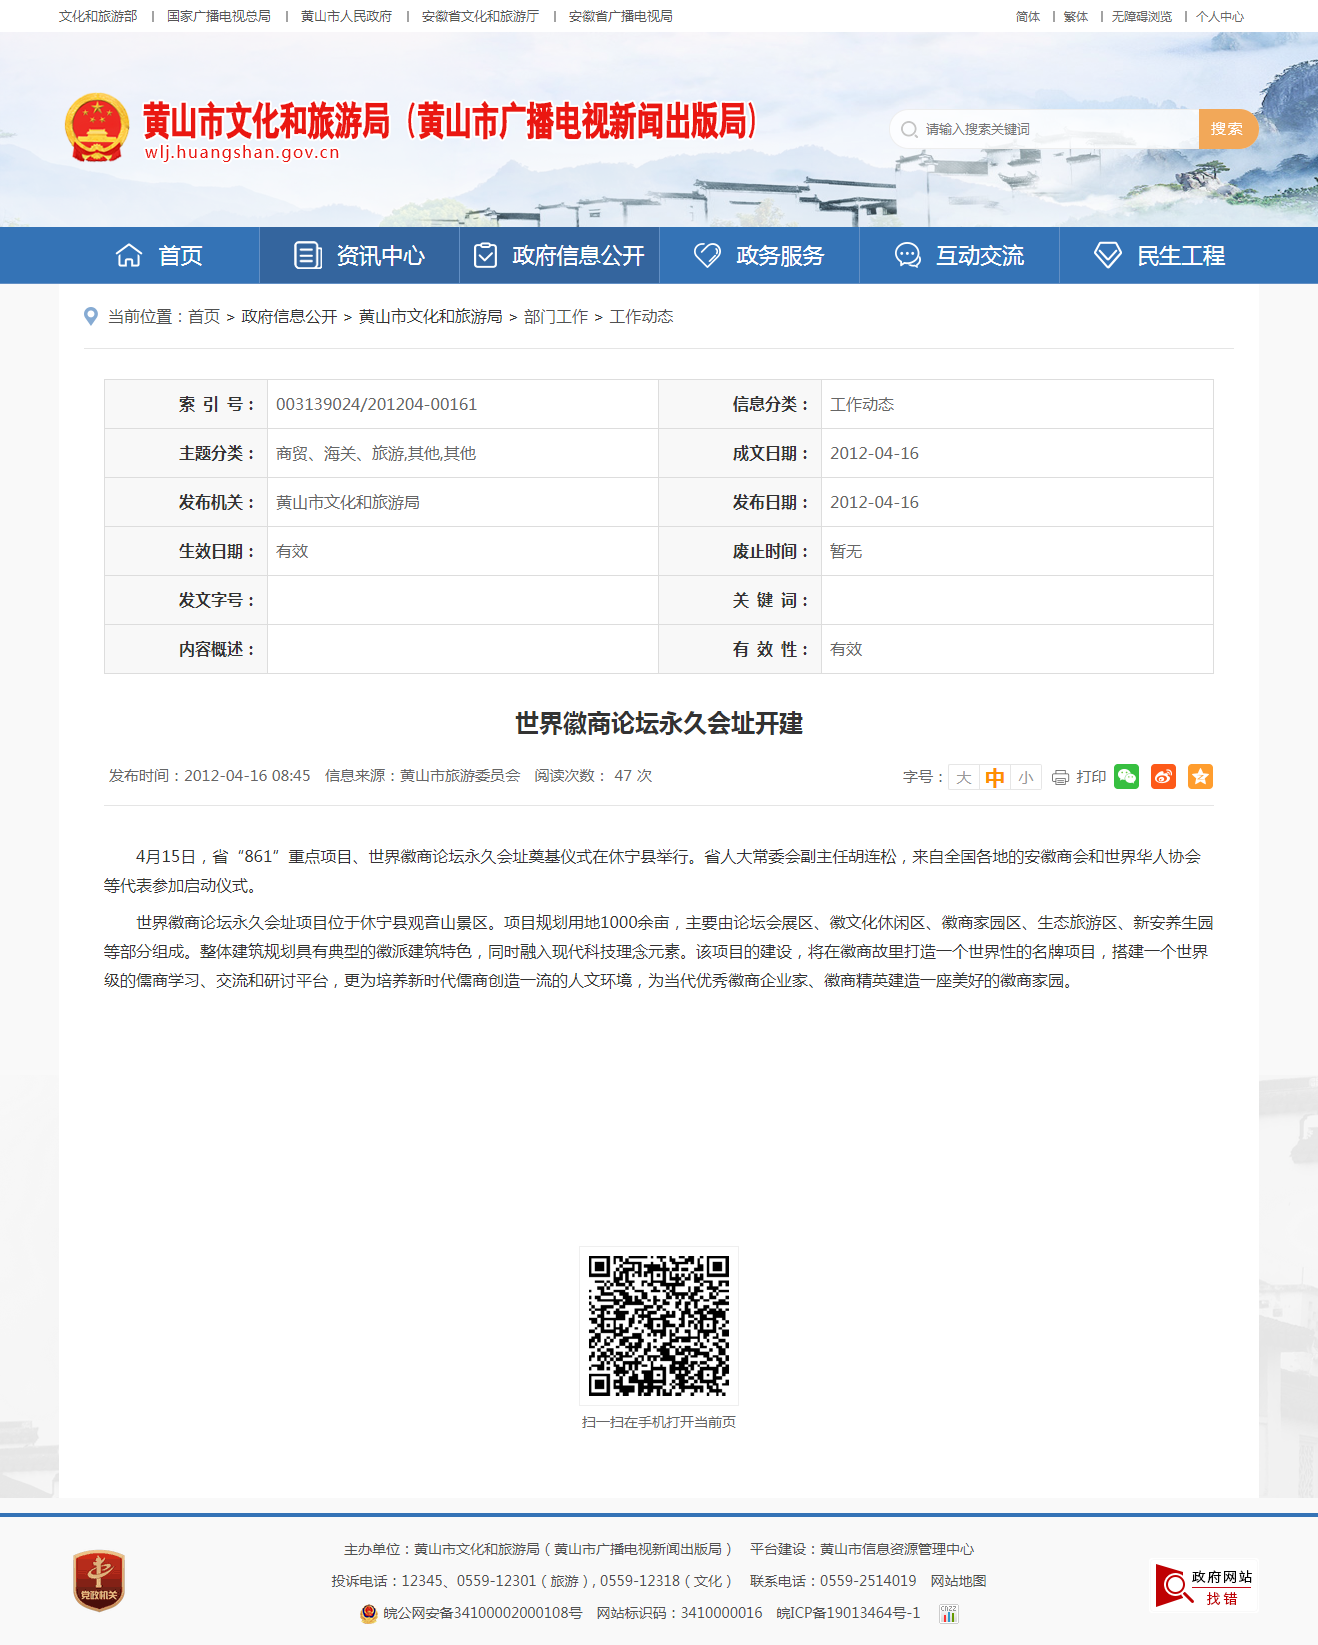Open the government website error-report icon
The width and height of the screenshot is (1318, 1645).
(x=1205, y=1587)
